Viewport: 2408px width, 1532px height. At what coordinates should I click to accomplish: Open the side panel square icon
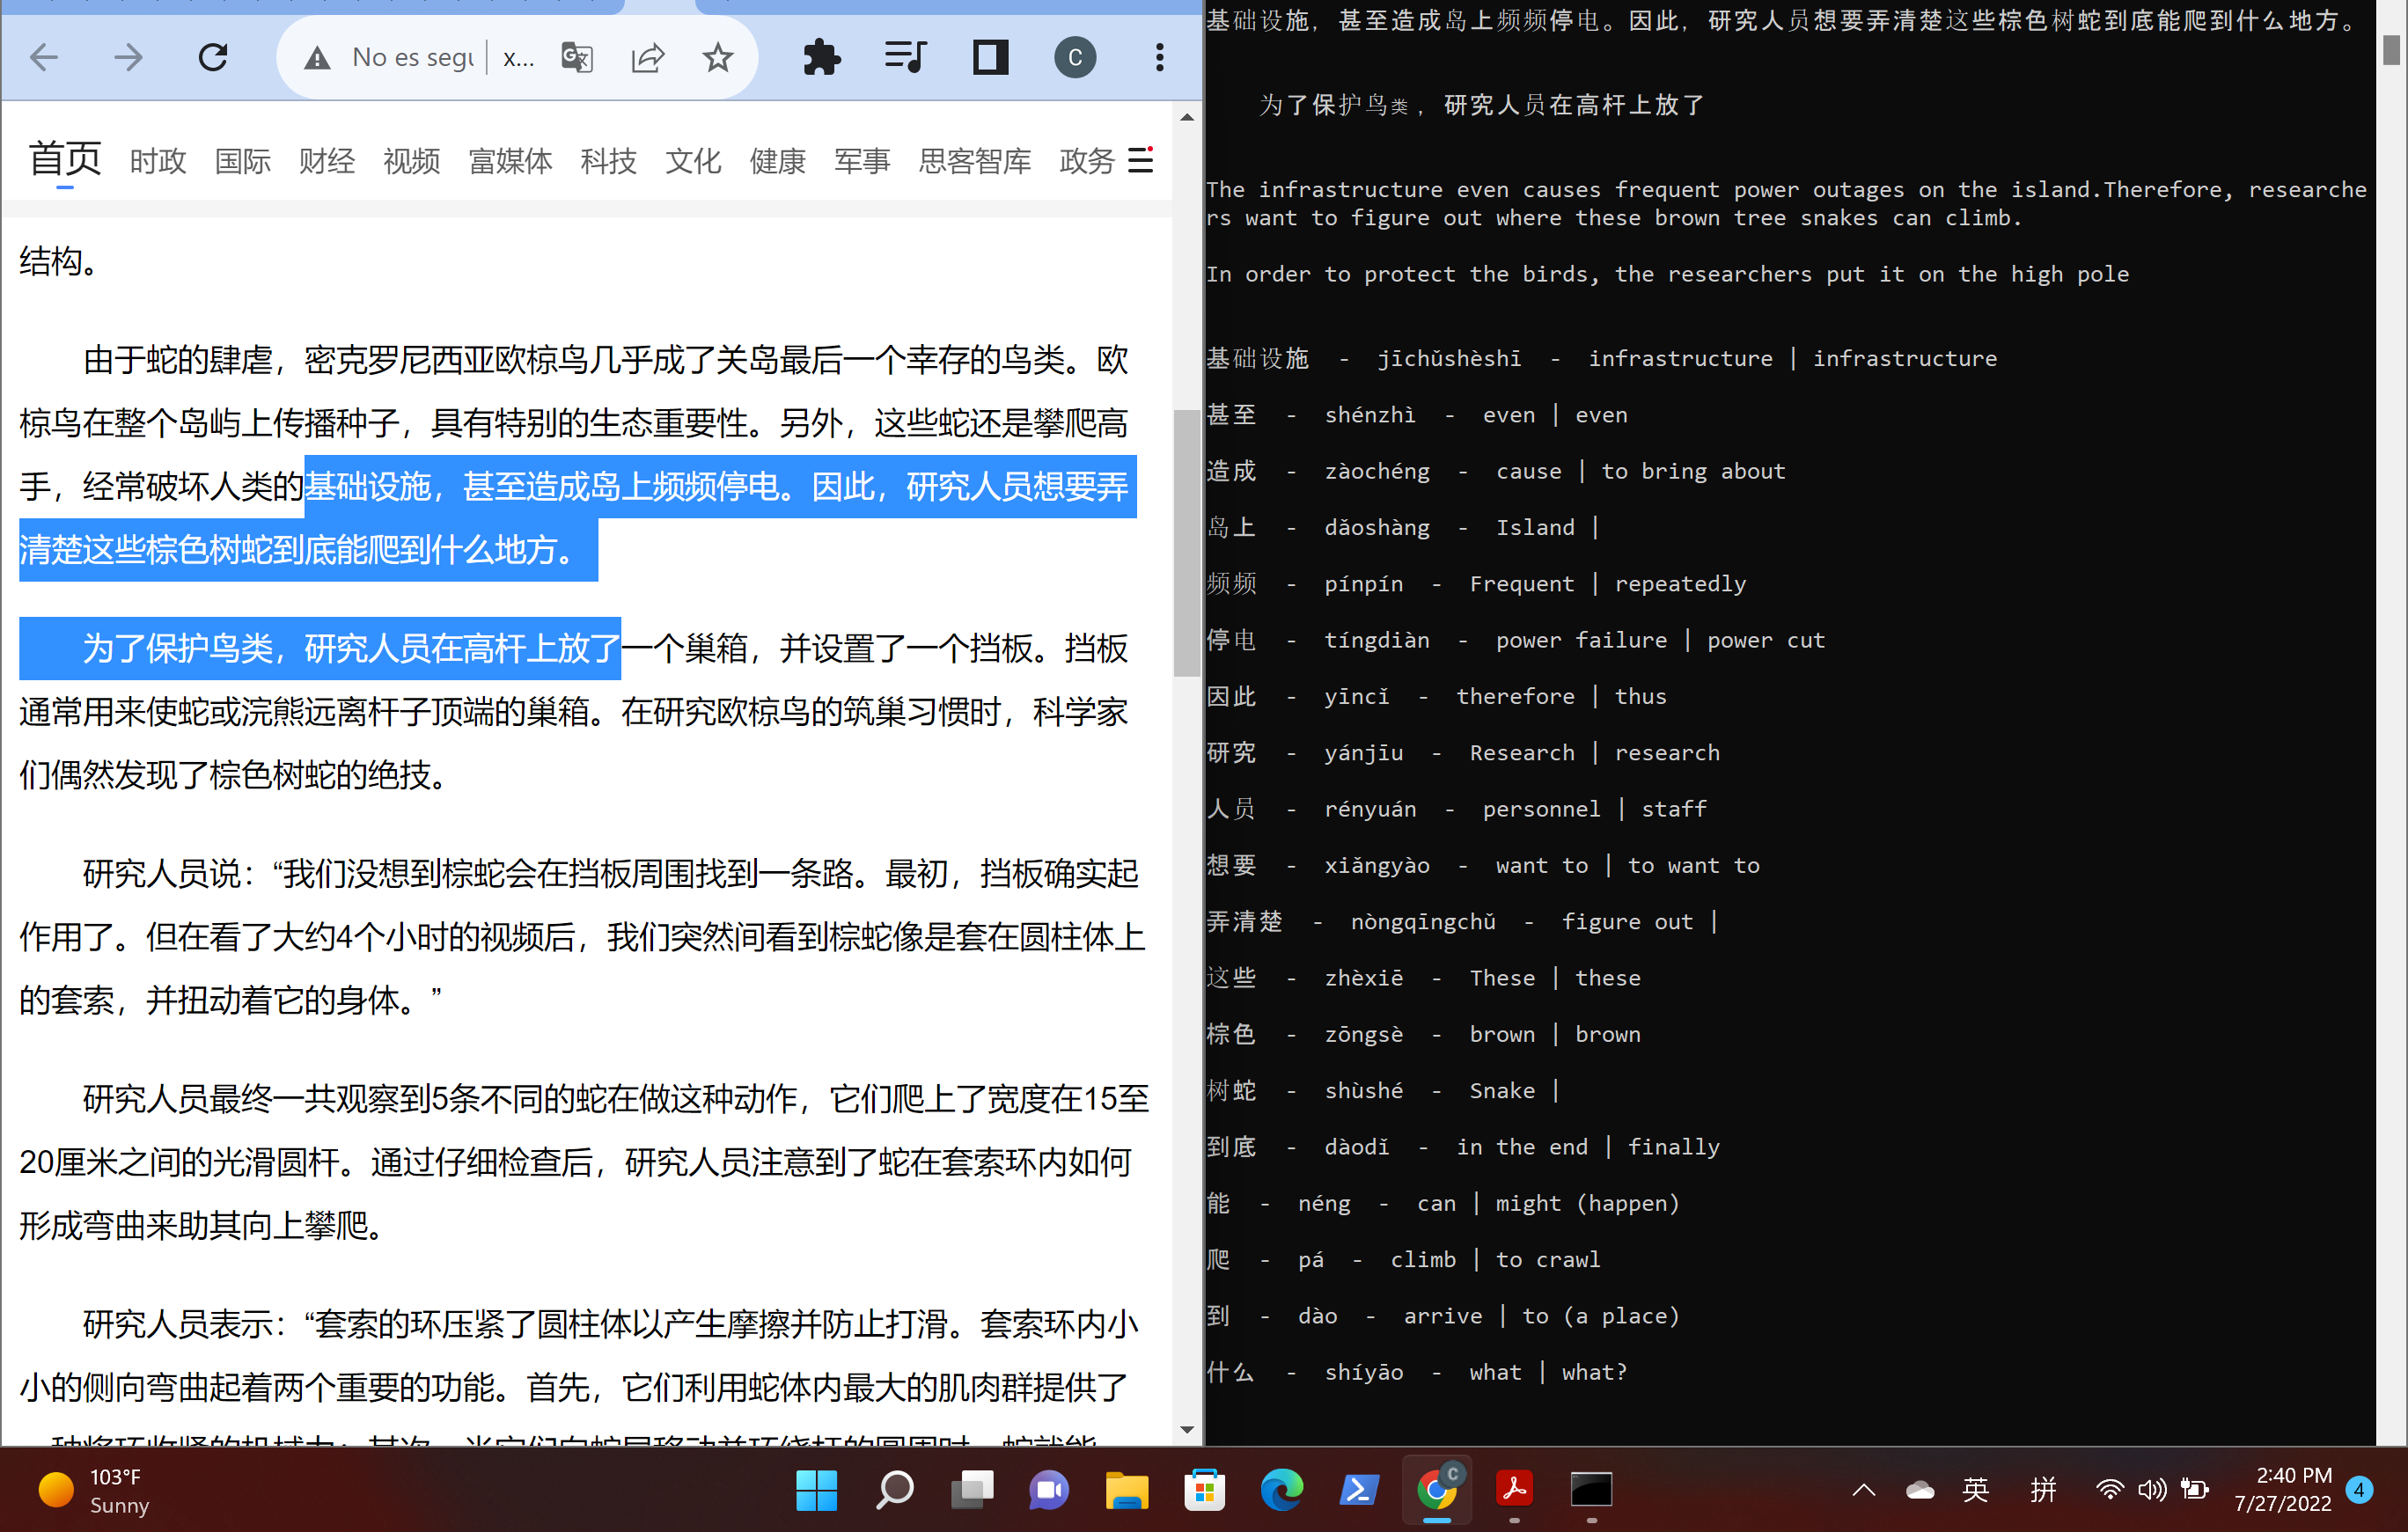click(989, 57)
